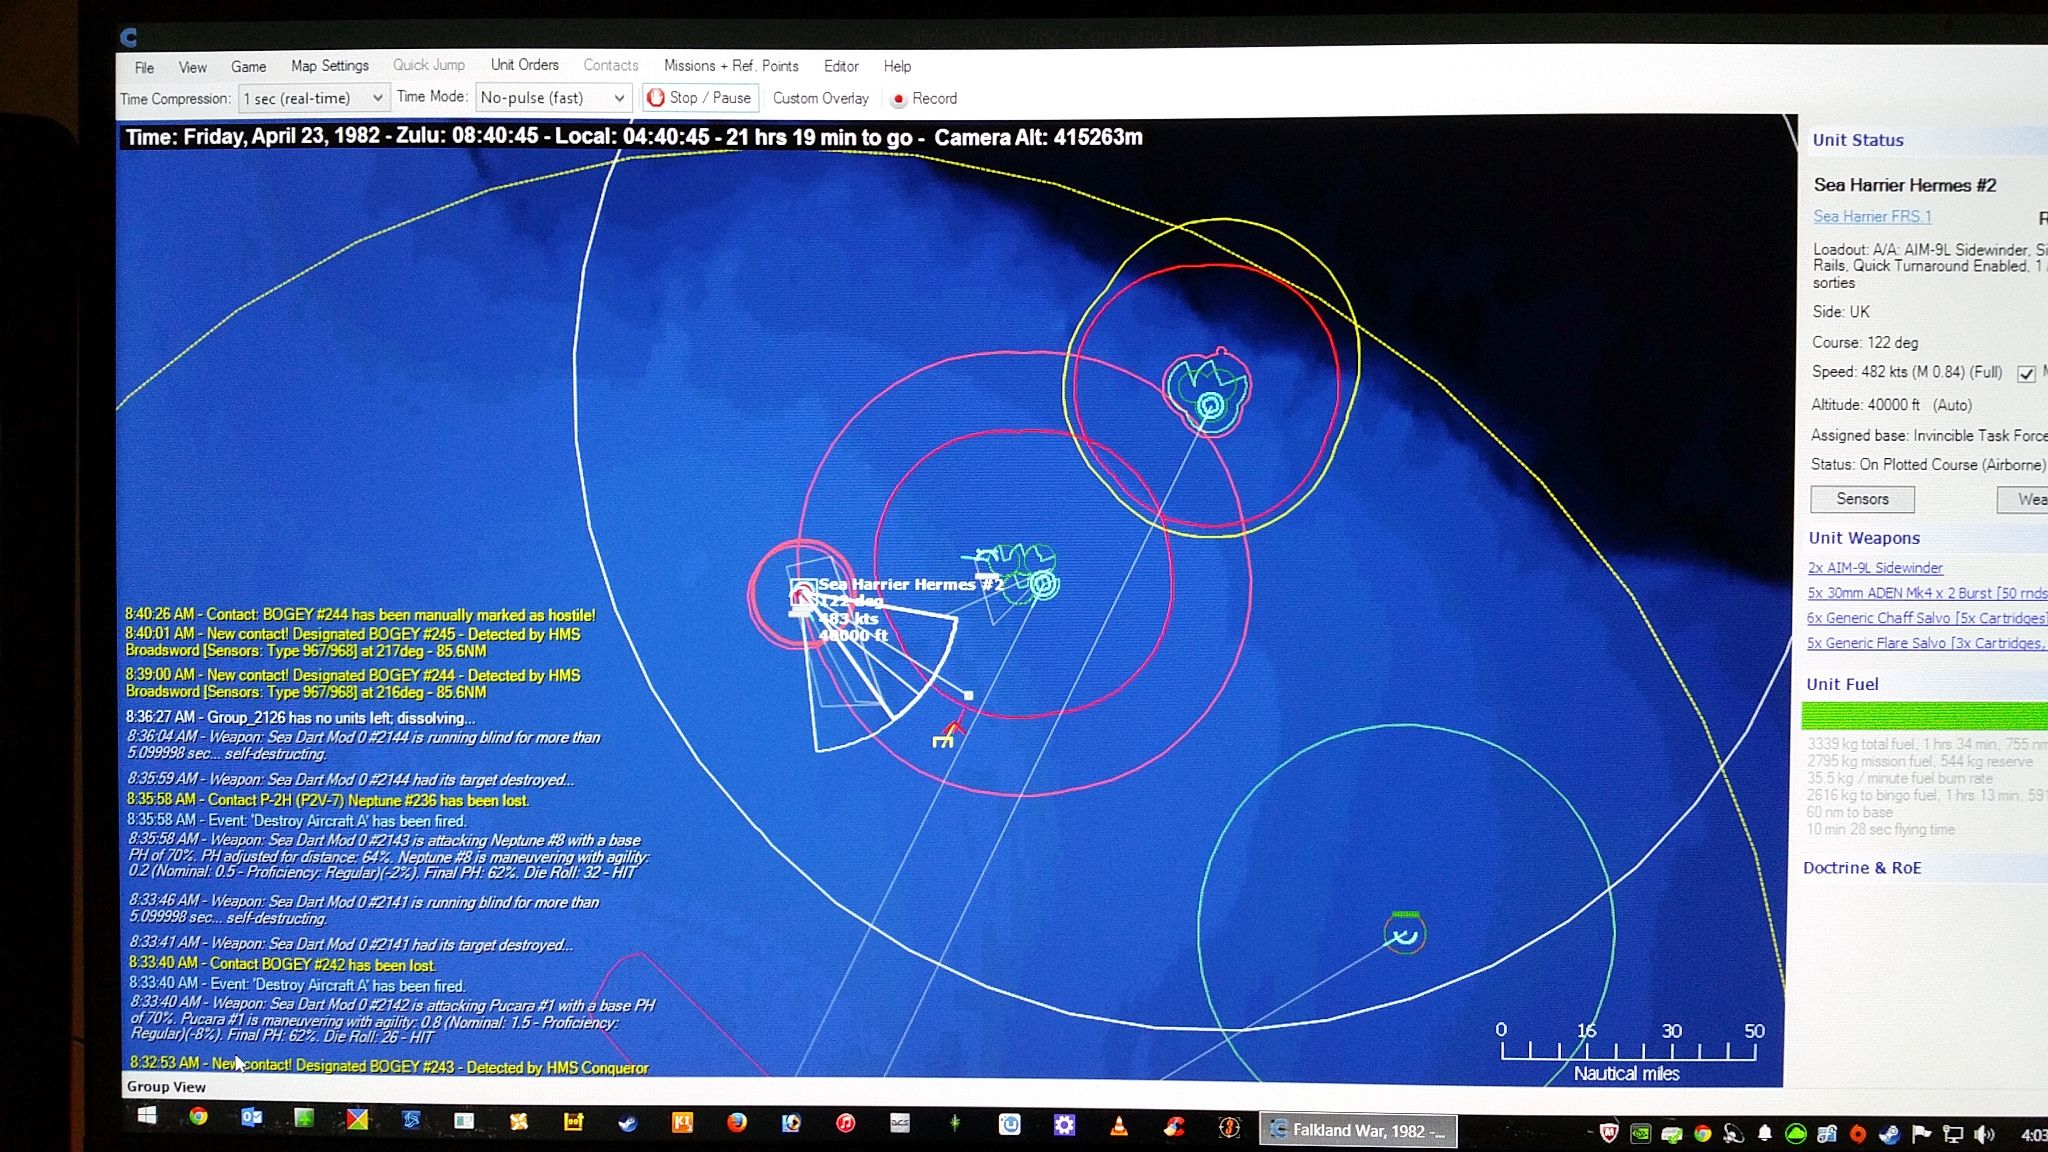Image resolution: width=2048 pixels, height=1152 pixels.
Task: Expand the Doctrine & RoE section
Action: 1862,868
